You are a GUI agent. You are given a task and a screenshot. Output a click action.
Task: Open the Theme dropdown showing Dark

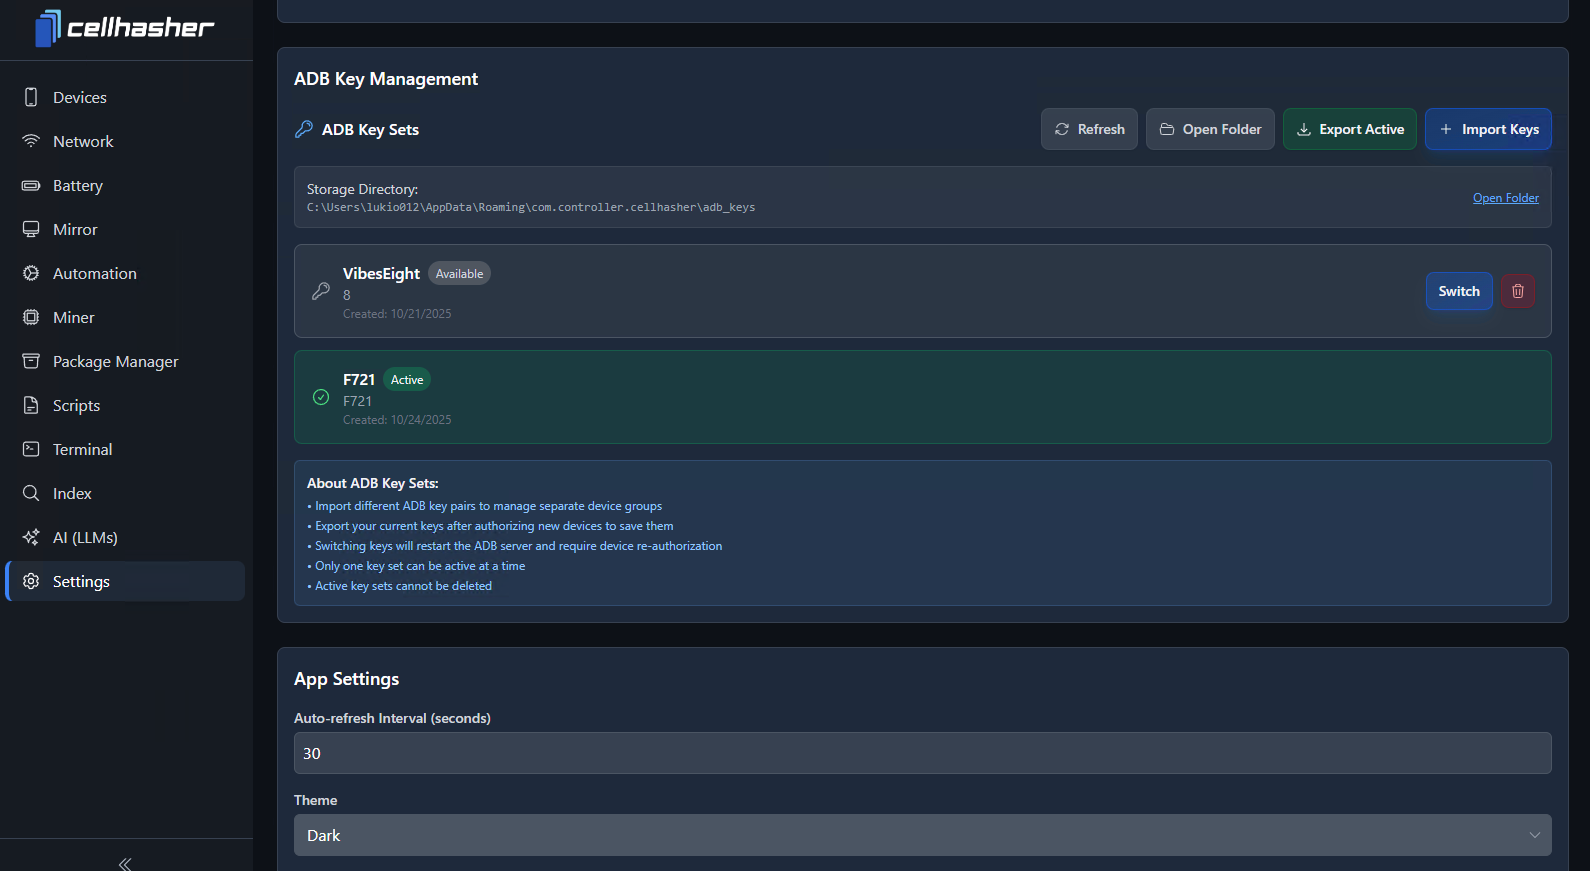coord(921,835)
